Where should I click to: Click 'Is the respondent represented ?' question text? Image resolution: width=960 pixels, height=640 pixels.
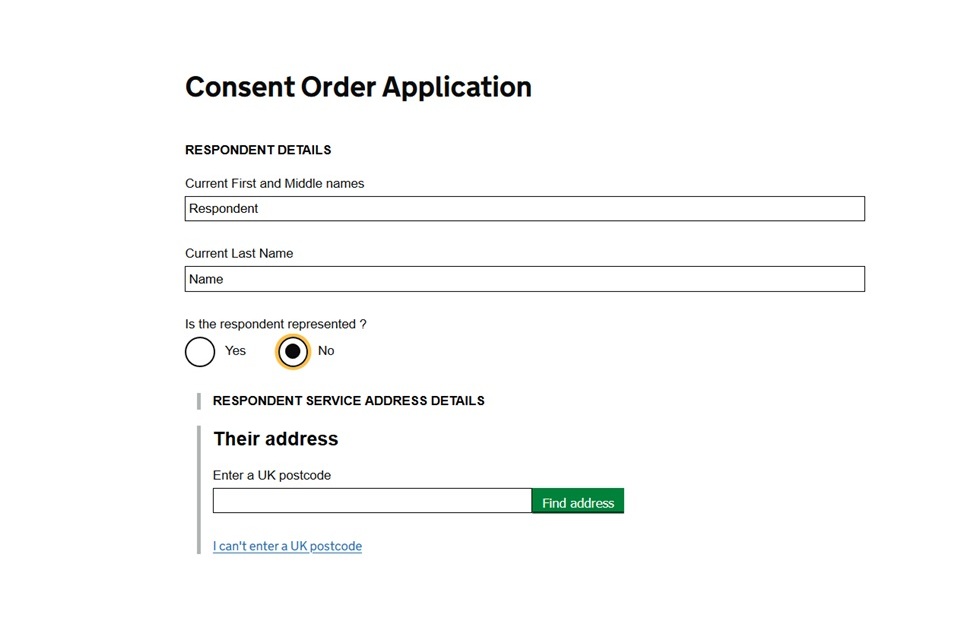(x=275, y=324)
